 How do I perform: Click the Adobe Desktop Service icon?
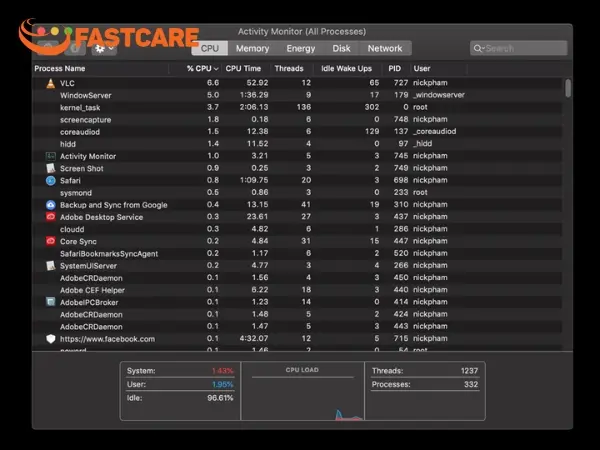[x=51, y=217]
